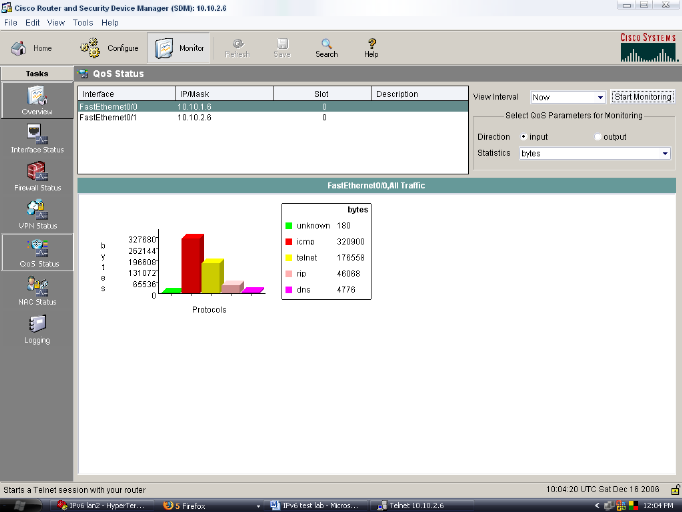Go to Home in the toolbar
Screen dimensions: 682x512
31,47
